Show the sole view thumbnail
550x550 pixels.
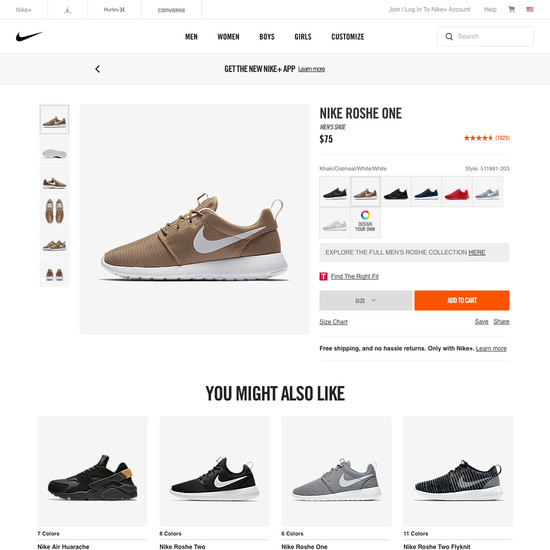[x=54, y=150]
